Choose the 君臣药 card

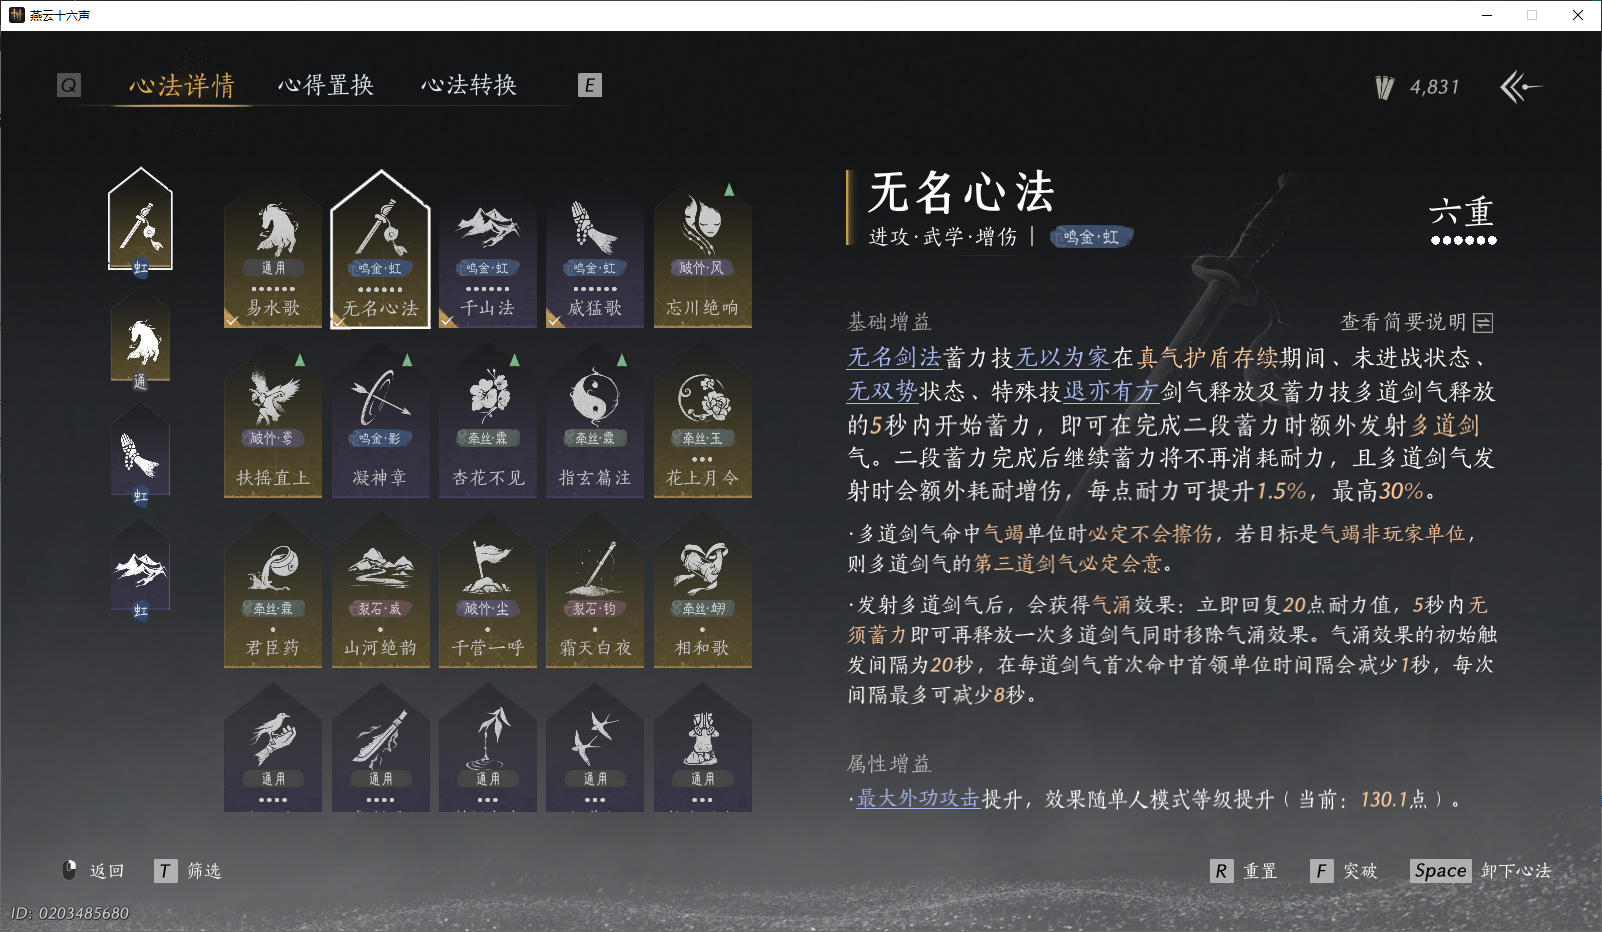click(x=273, y=590)
